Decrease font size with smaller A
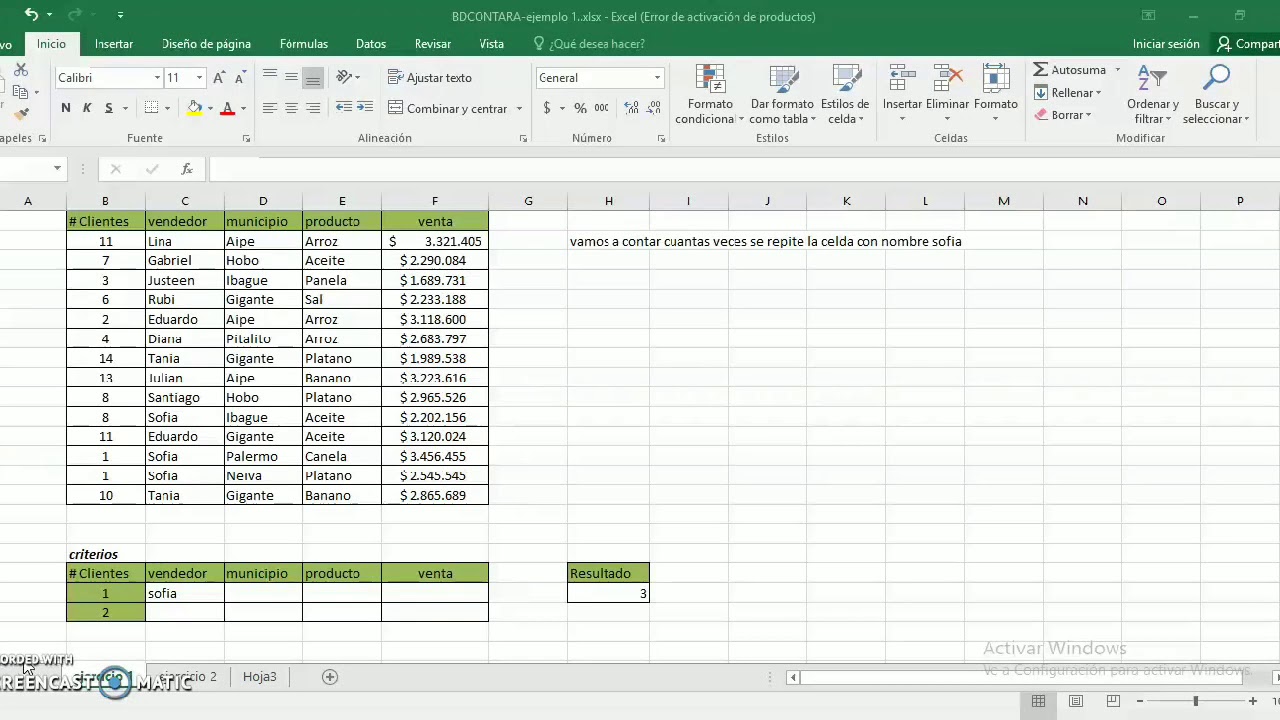This screenshot has width=1280, height=720. click(x=240, y=78)
